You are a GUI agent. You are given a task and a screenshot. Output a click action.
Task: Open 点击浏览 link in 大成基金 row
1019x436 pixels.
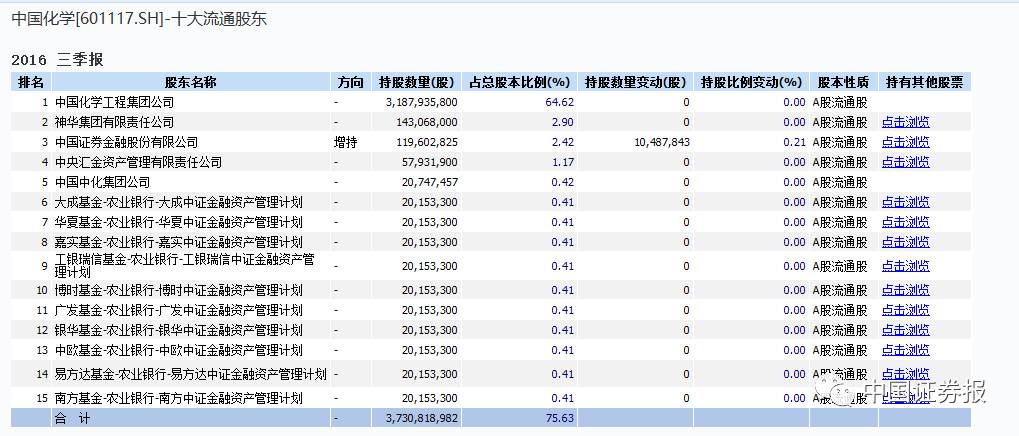click(905, 202)
